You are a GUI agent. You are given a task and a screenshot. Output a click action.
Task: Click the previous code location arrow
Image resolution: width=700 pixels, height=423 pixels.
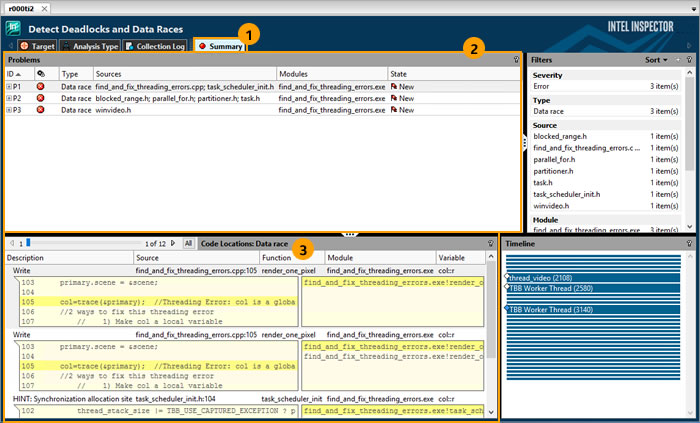(11, 243)
